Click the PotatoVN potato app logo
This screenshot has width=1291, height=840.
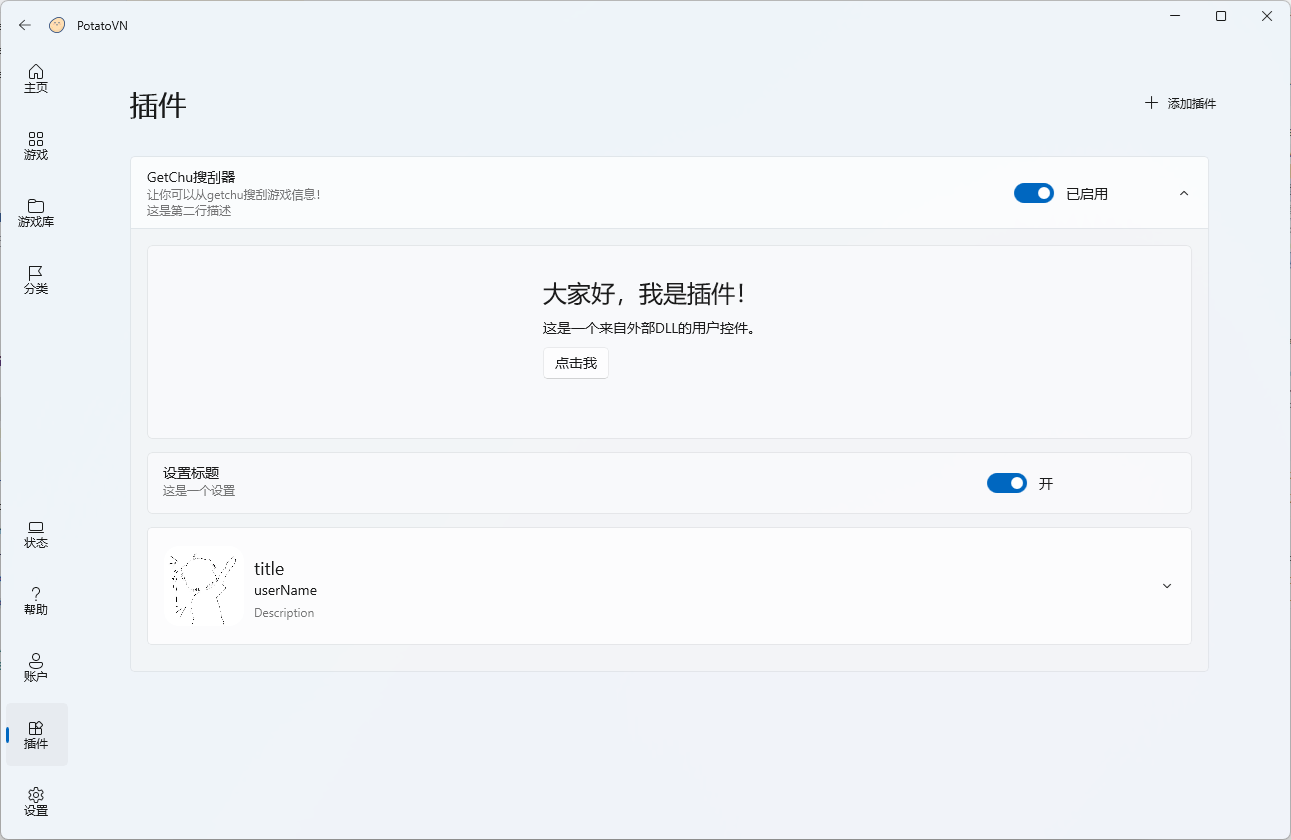tap(57, 25)
